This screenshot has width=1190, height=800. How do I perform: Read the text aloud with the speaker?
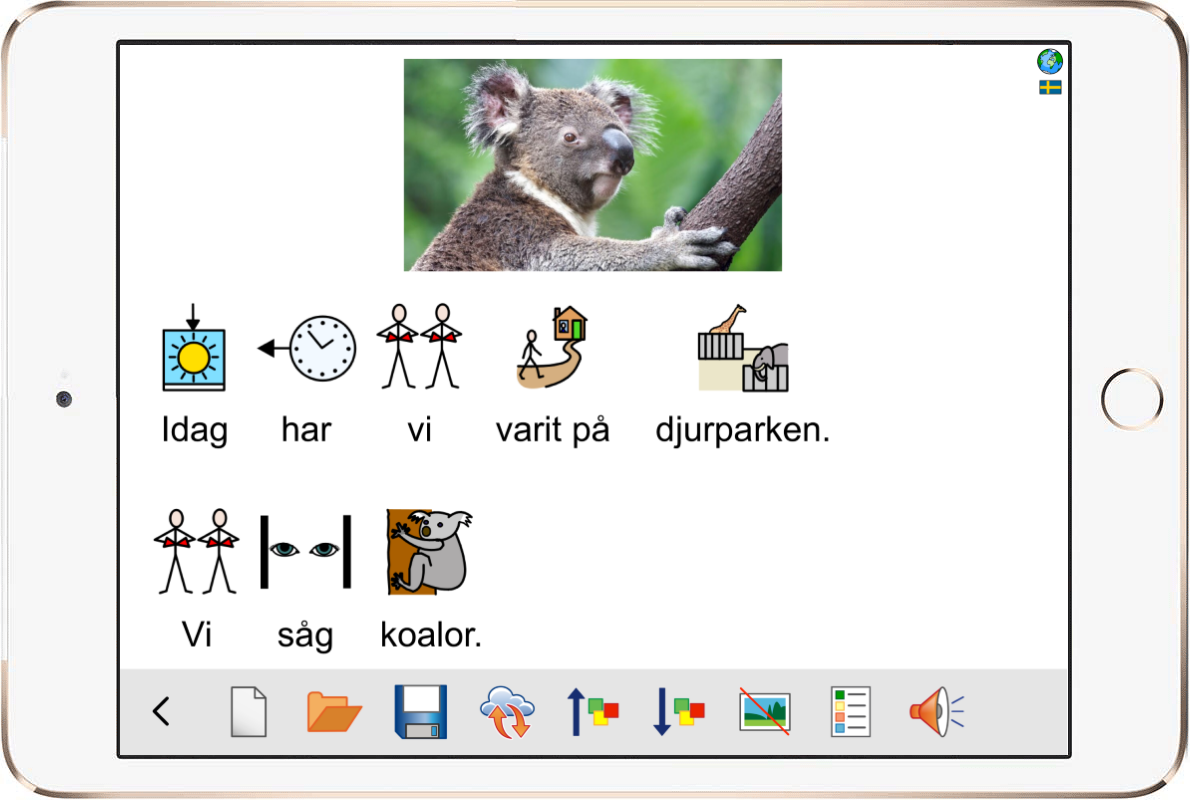(x=938, y=711)
